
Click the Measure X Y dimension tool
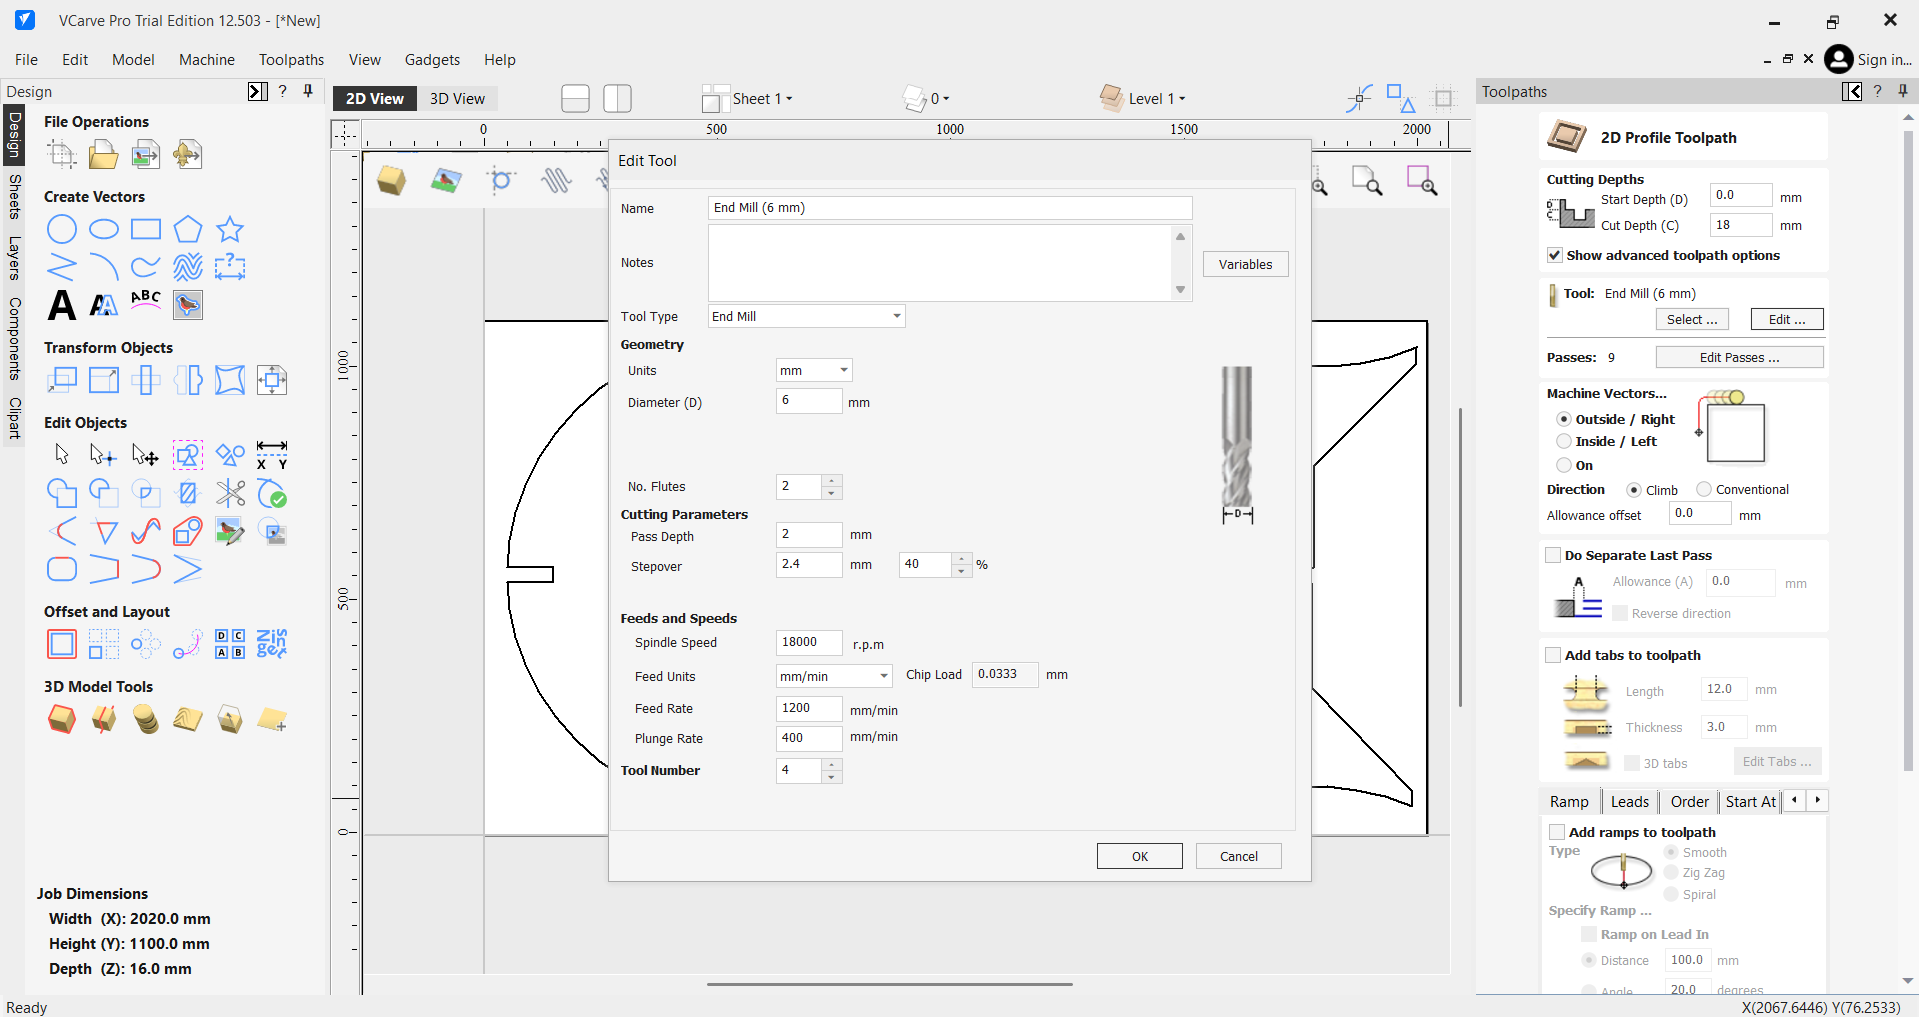click(272, 455)
